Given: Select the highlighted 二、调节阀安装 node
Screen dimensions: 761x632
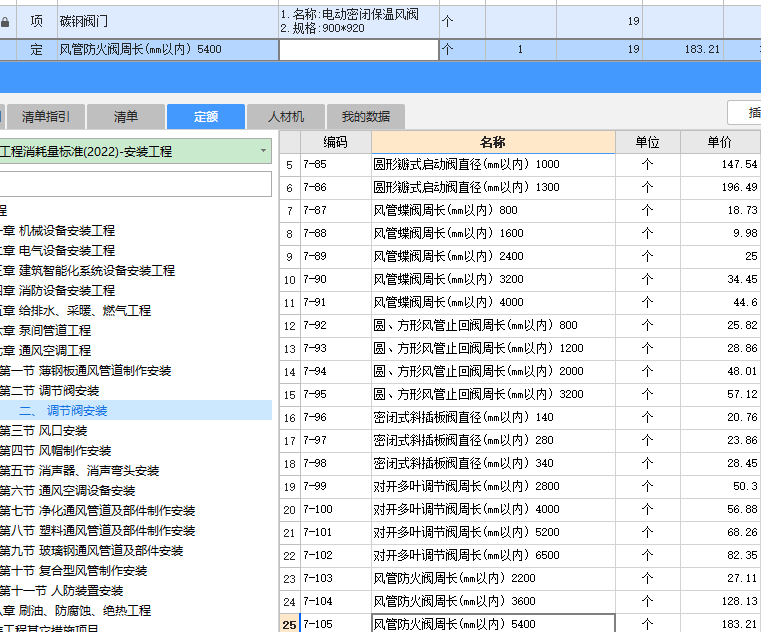Looking at the screenshot, I should click(x=63, y=411).
